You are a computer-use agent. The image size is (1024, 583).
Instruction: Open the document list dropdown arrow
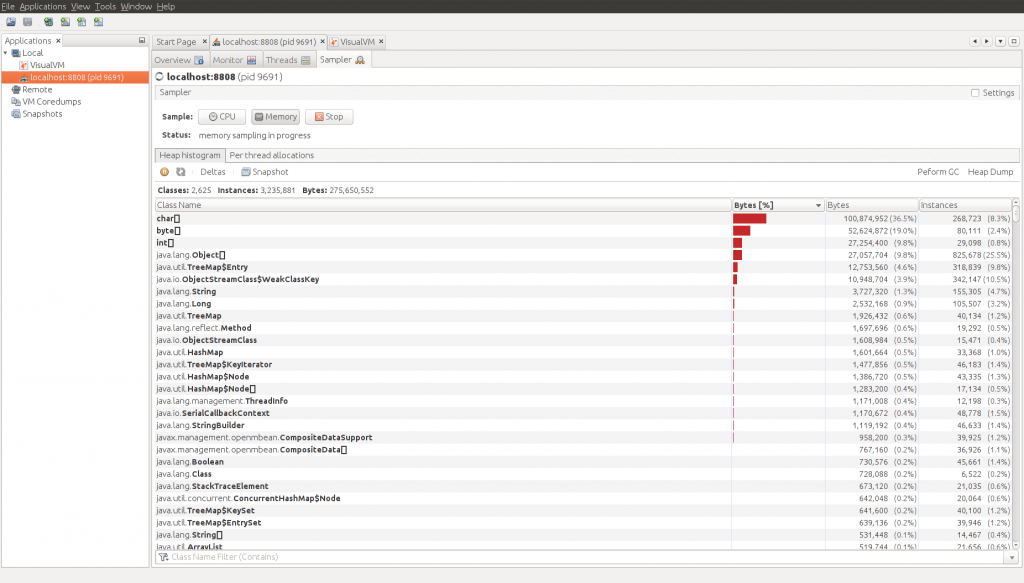[x=1000, y=41]
